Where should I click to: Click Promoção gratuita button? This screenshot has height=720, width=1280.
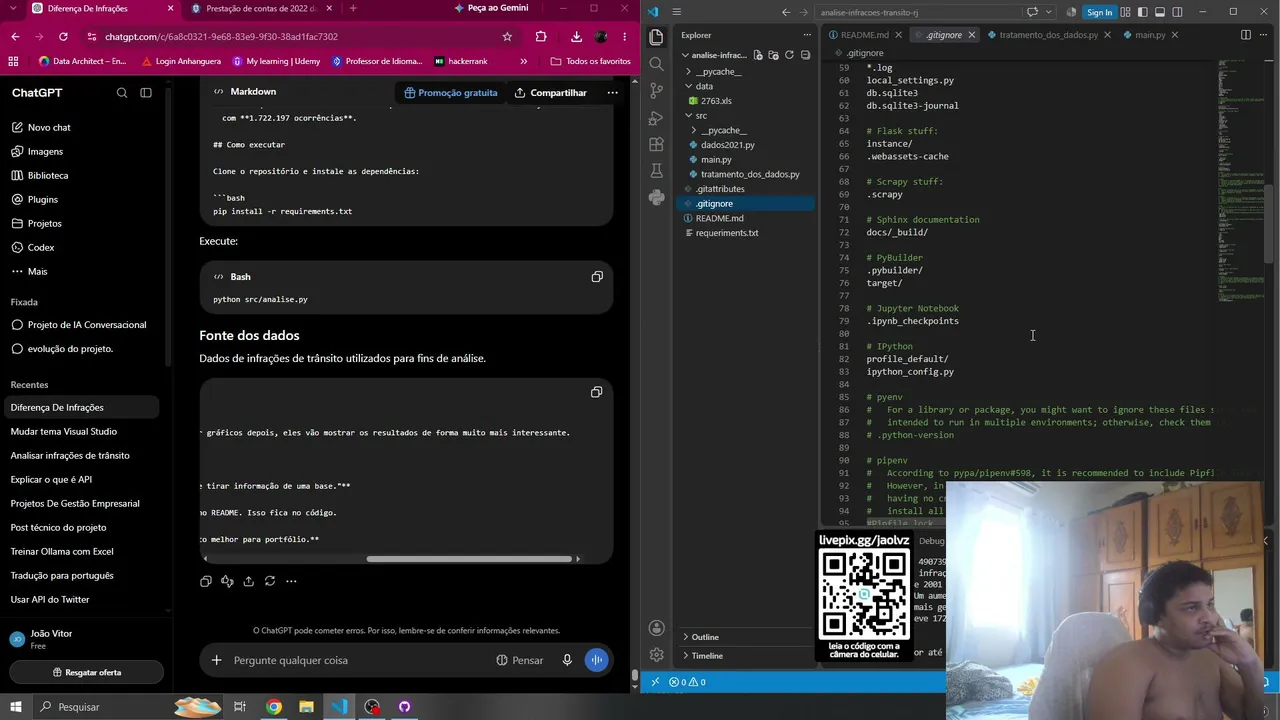pyautogui.click(x=451, y=93)
